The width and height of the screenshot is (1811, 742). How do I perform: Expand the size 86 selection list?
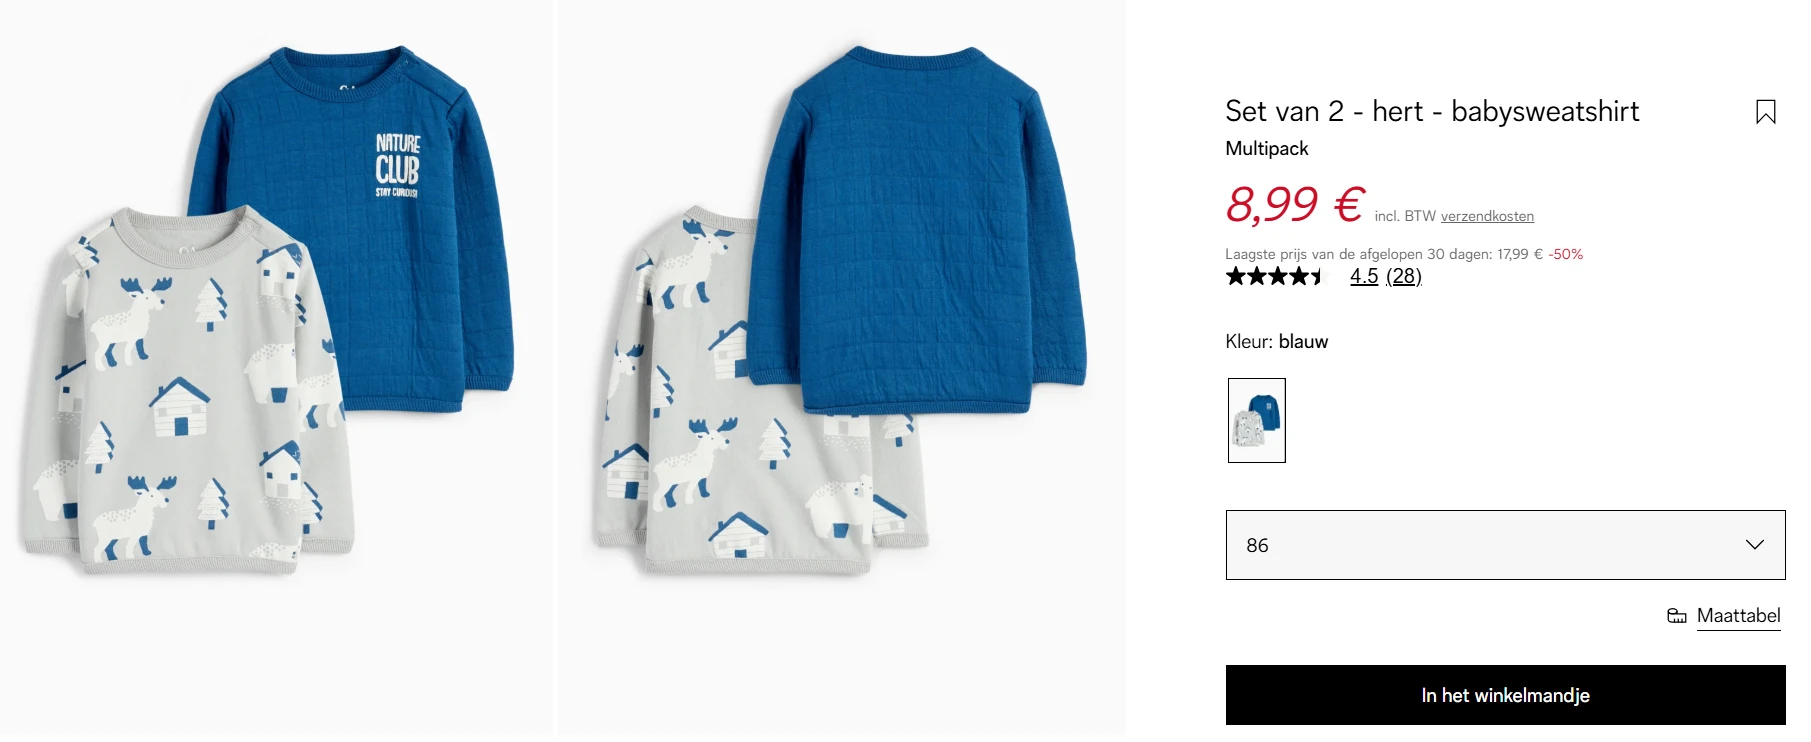[x=1505, y=545]
